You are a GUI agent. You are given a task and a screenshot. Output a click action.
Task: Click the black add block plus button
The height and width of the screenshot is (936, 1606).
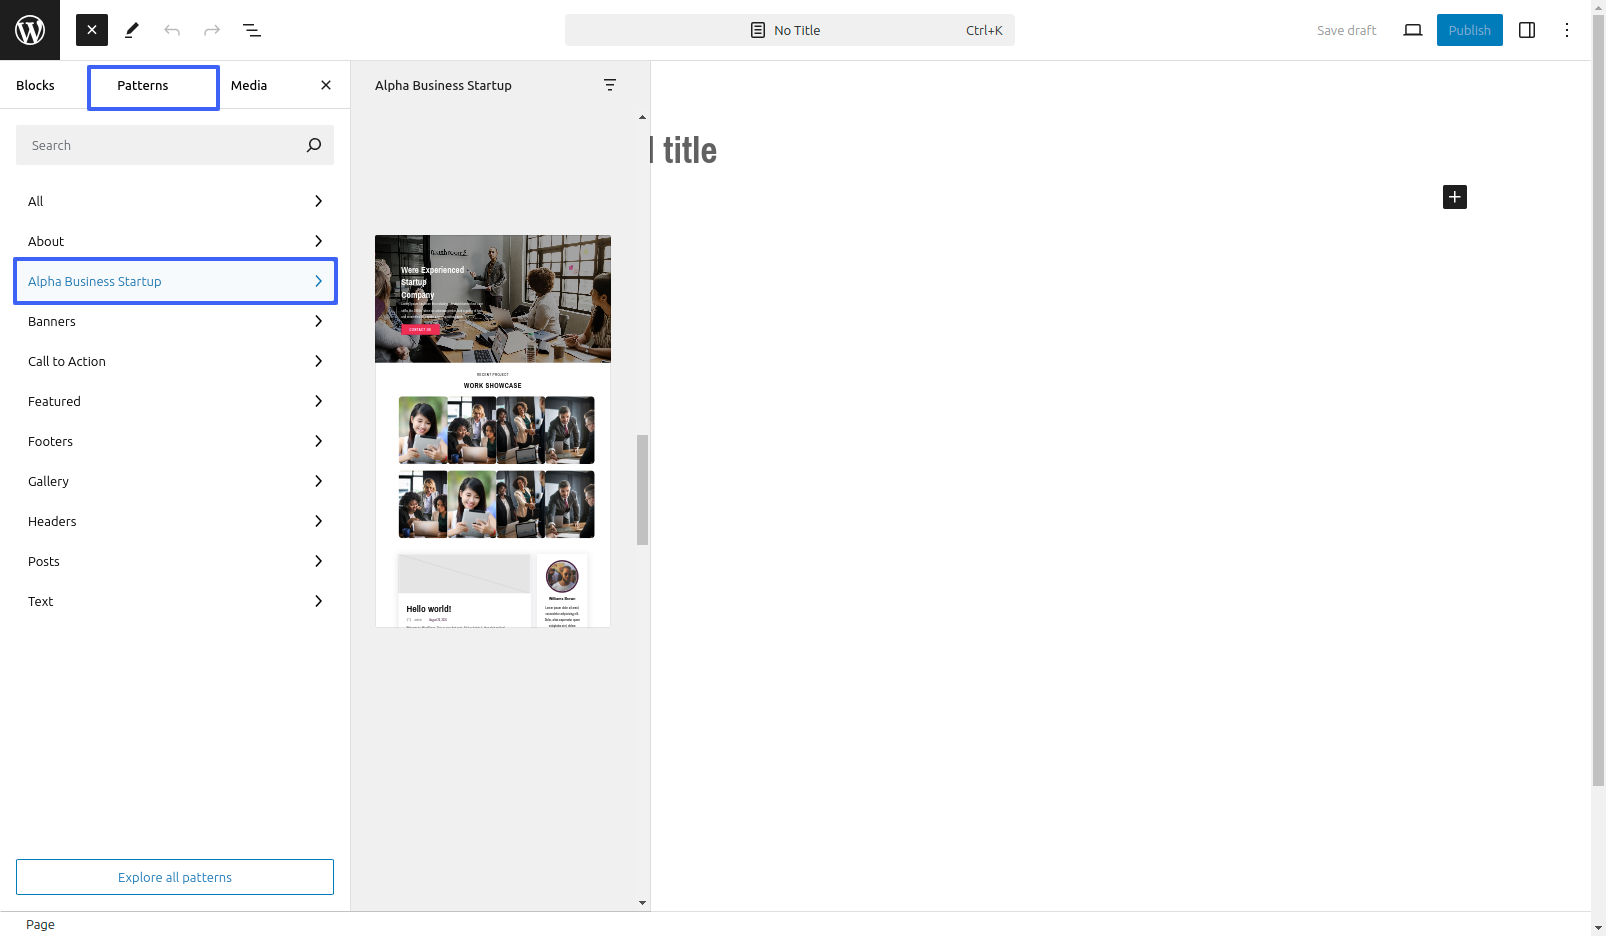(x=1455, y=197)
